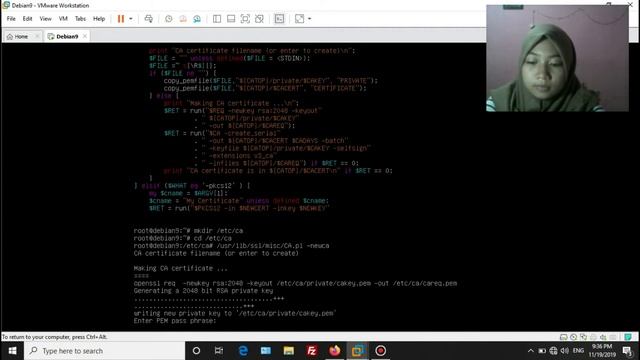The height and width of the screenshot is (360, 640).
Task: Select the VMware Workstation taskbar button
Action: coord(358,351)
